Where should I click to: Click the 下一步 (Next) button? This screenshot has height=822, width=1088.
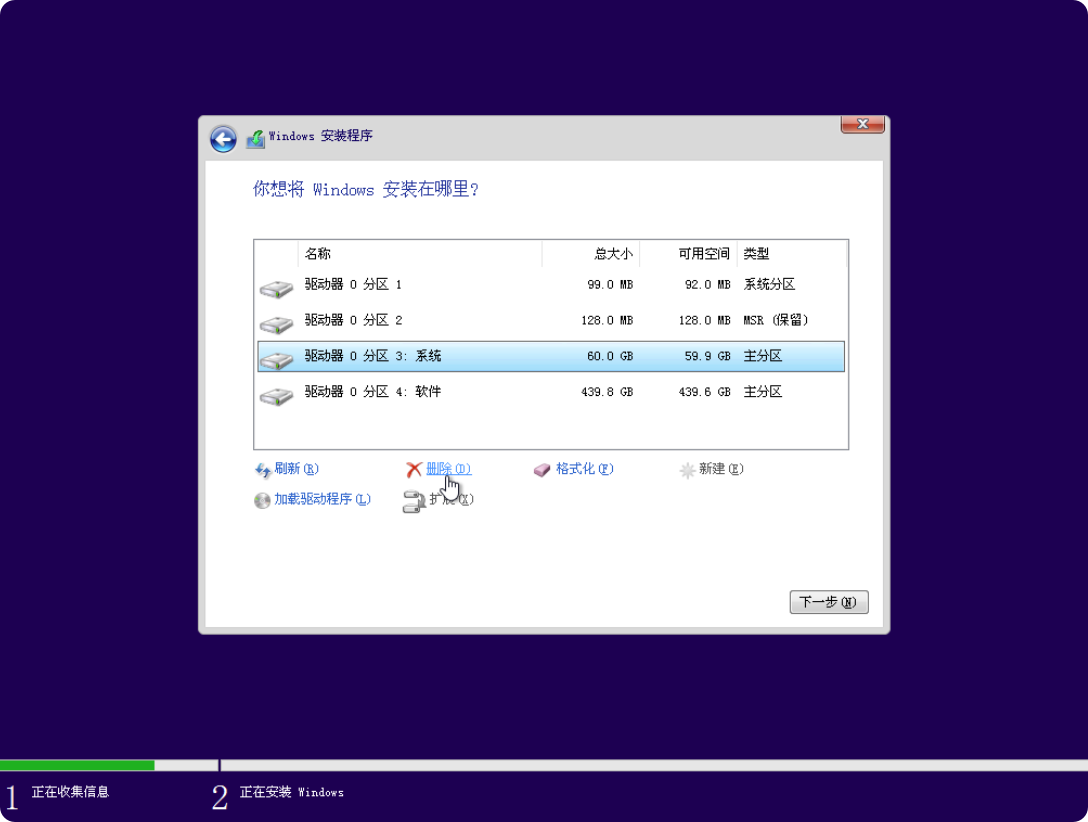tap(828, 602)
